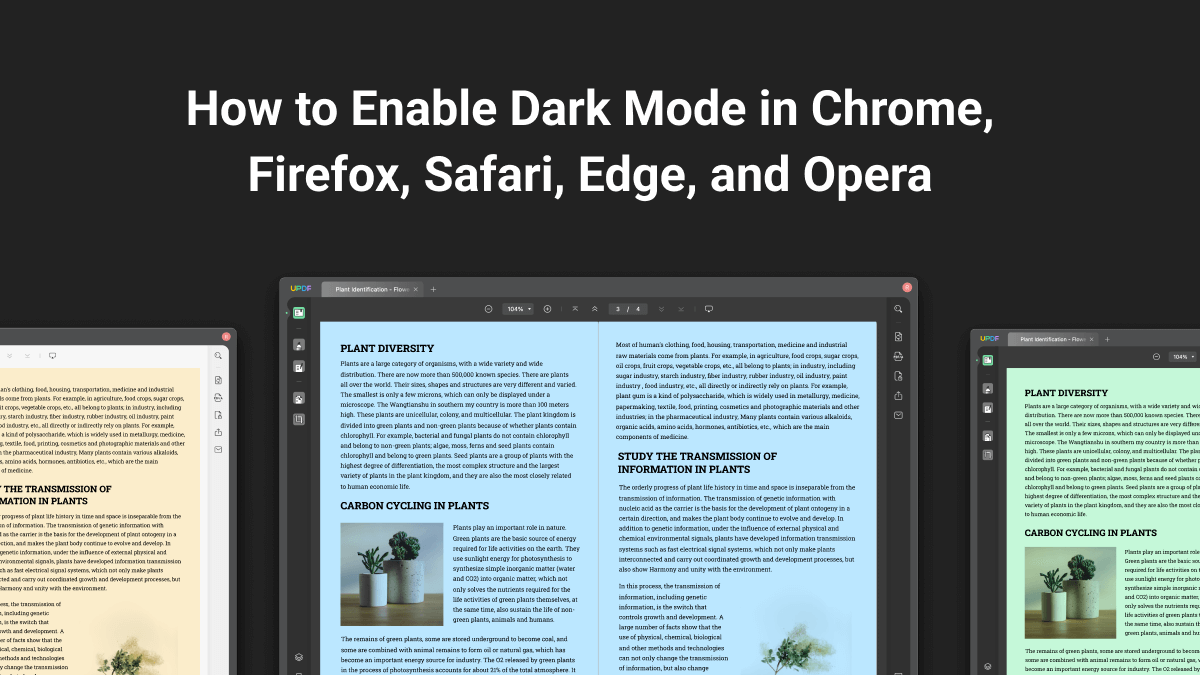
Task: Click the UPDF logo in the top-left corner
Action: (x=300, y=289)
